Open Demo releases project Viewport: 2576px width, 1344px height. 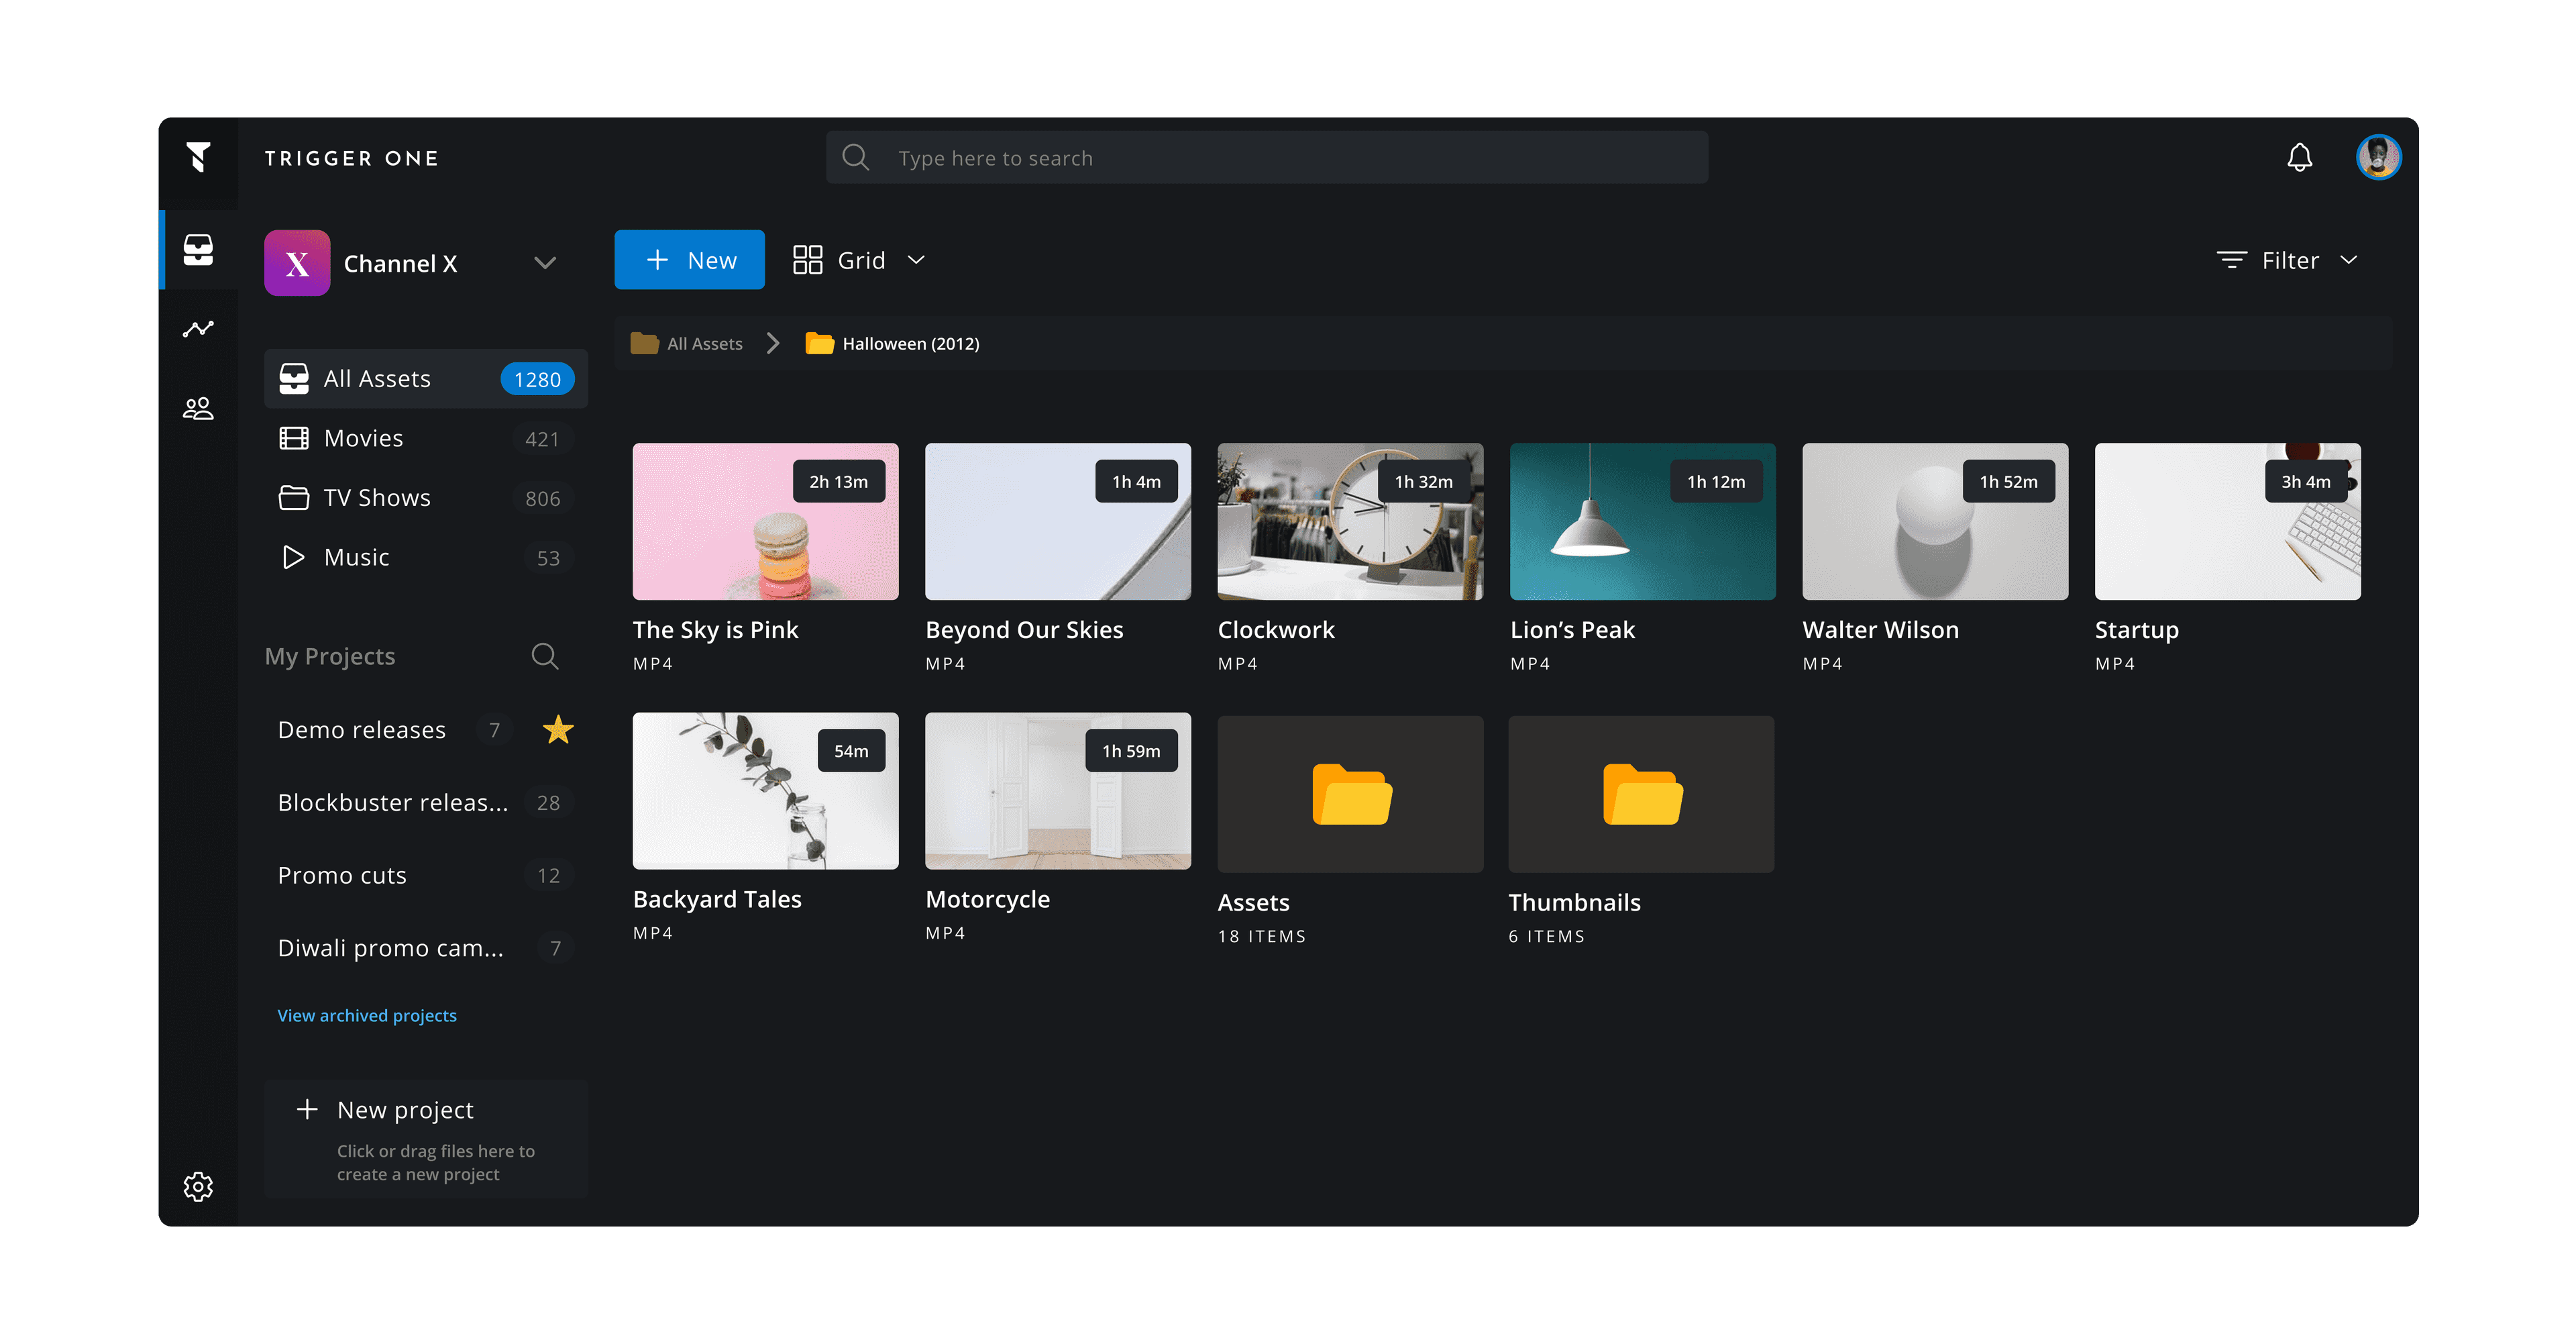tap(362, 730)
